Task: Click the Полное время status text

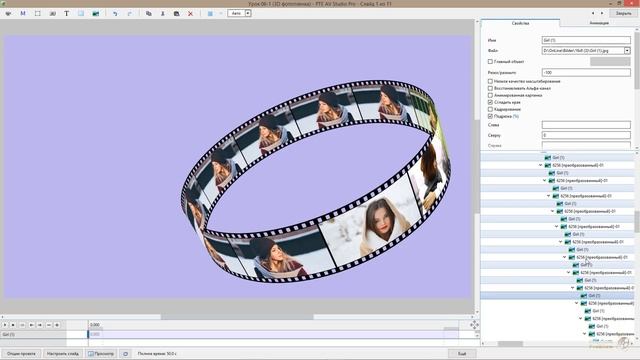Action: [x=157, y=354]
